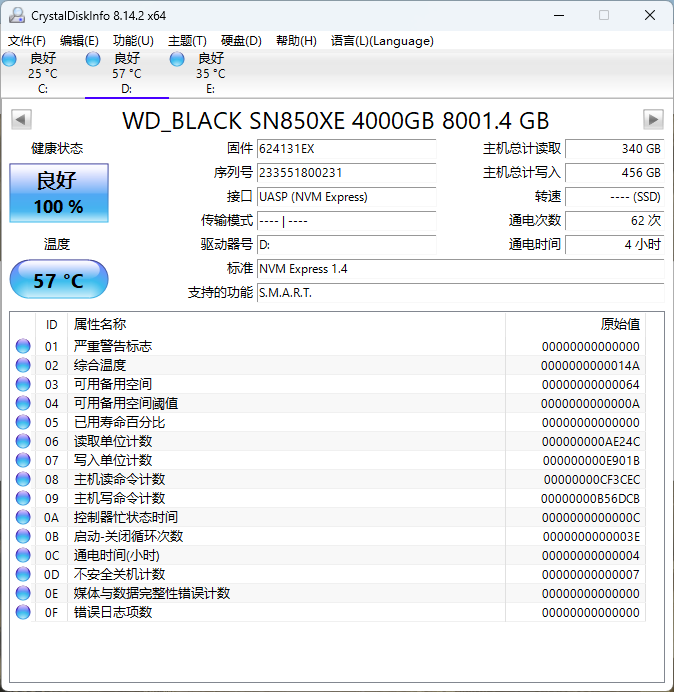
Task: Click the firmware field showing 624131EX
Action: click(346, 149)
